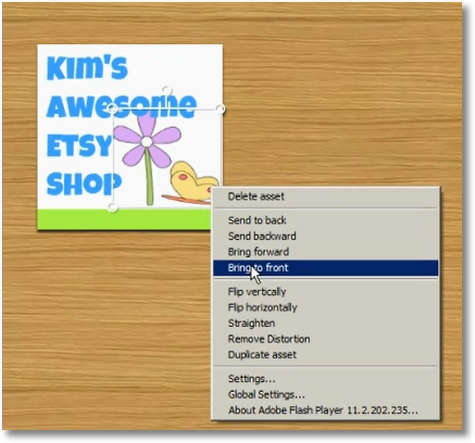Select Remove Distortion entry
The image size is (475, 443).
pos(325,339)
